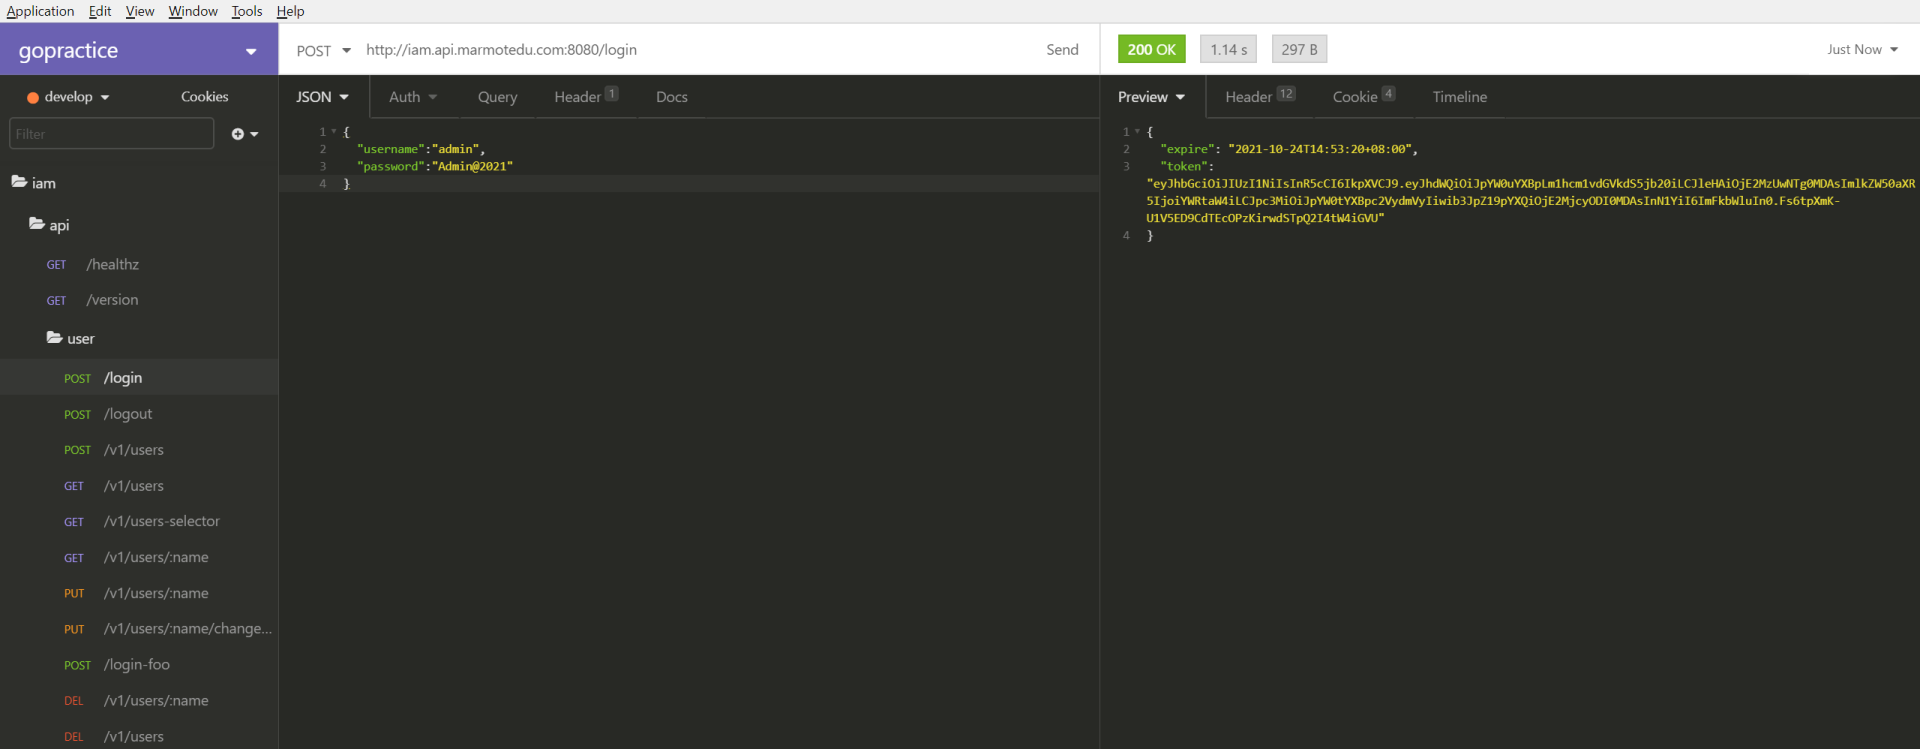Open the Tools menu
1920x749 pixels.
coord(246,11)
